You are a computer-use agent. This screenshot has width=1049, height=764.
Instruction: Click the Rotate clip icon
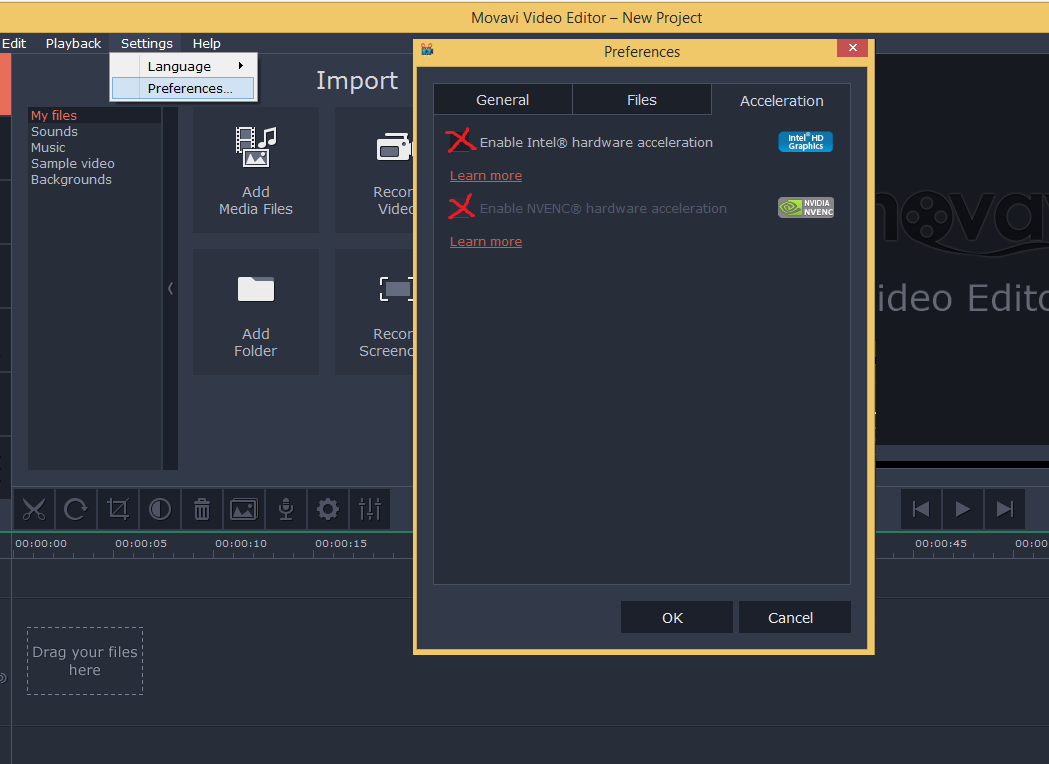click(x=76, y=510)
